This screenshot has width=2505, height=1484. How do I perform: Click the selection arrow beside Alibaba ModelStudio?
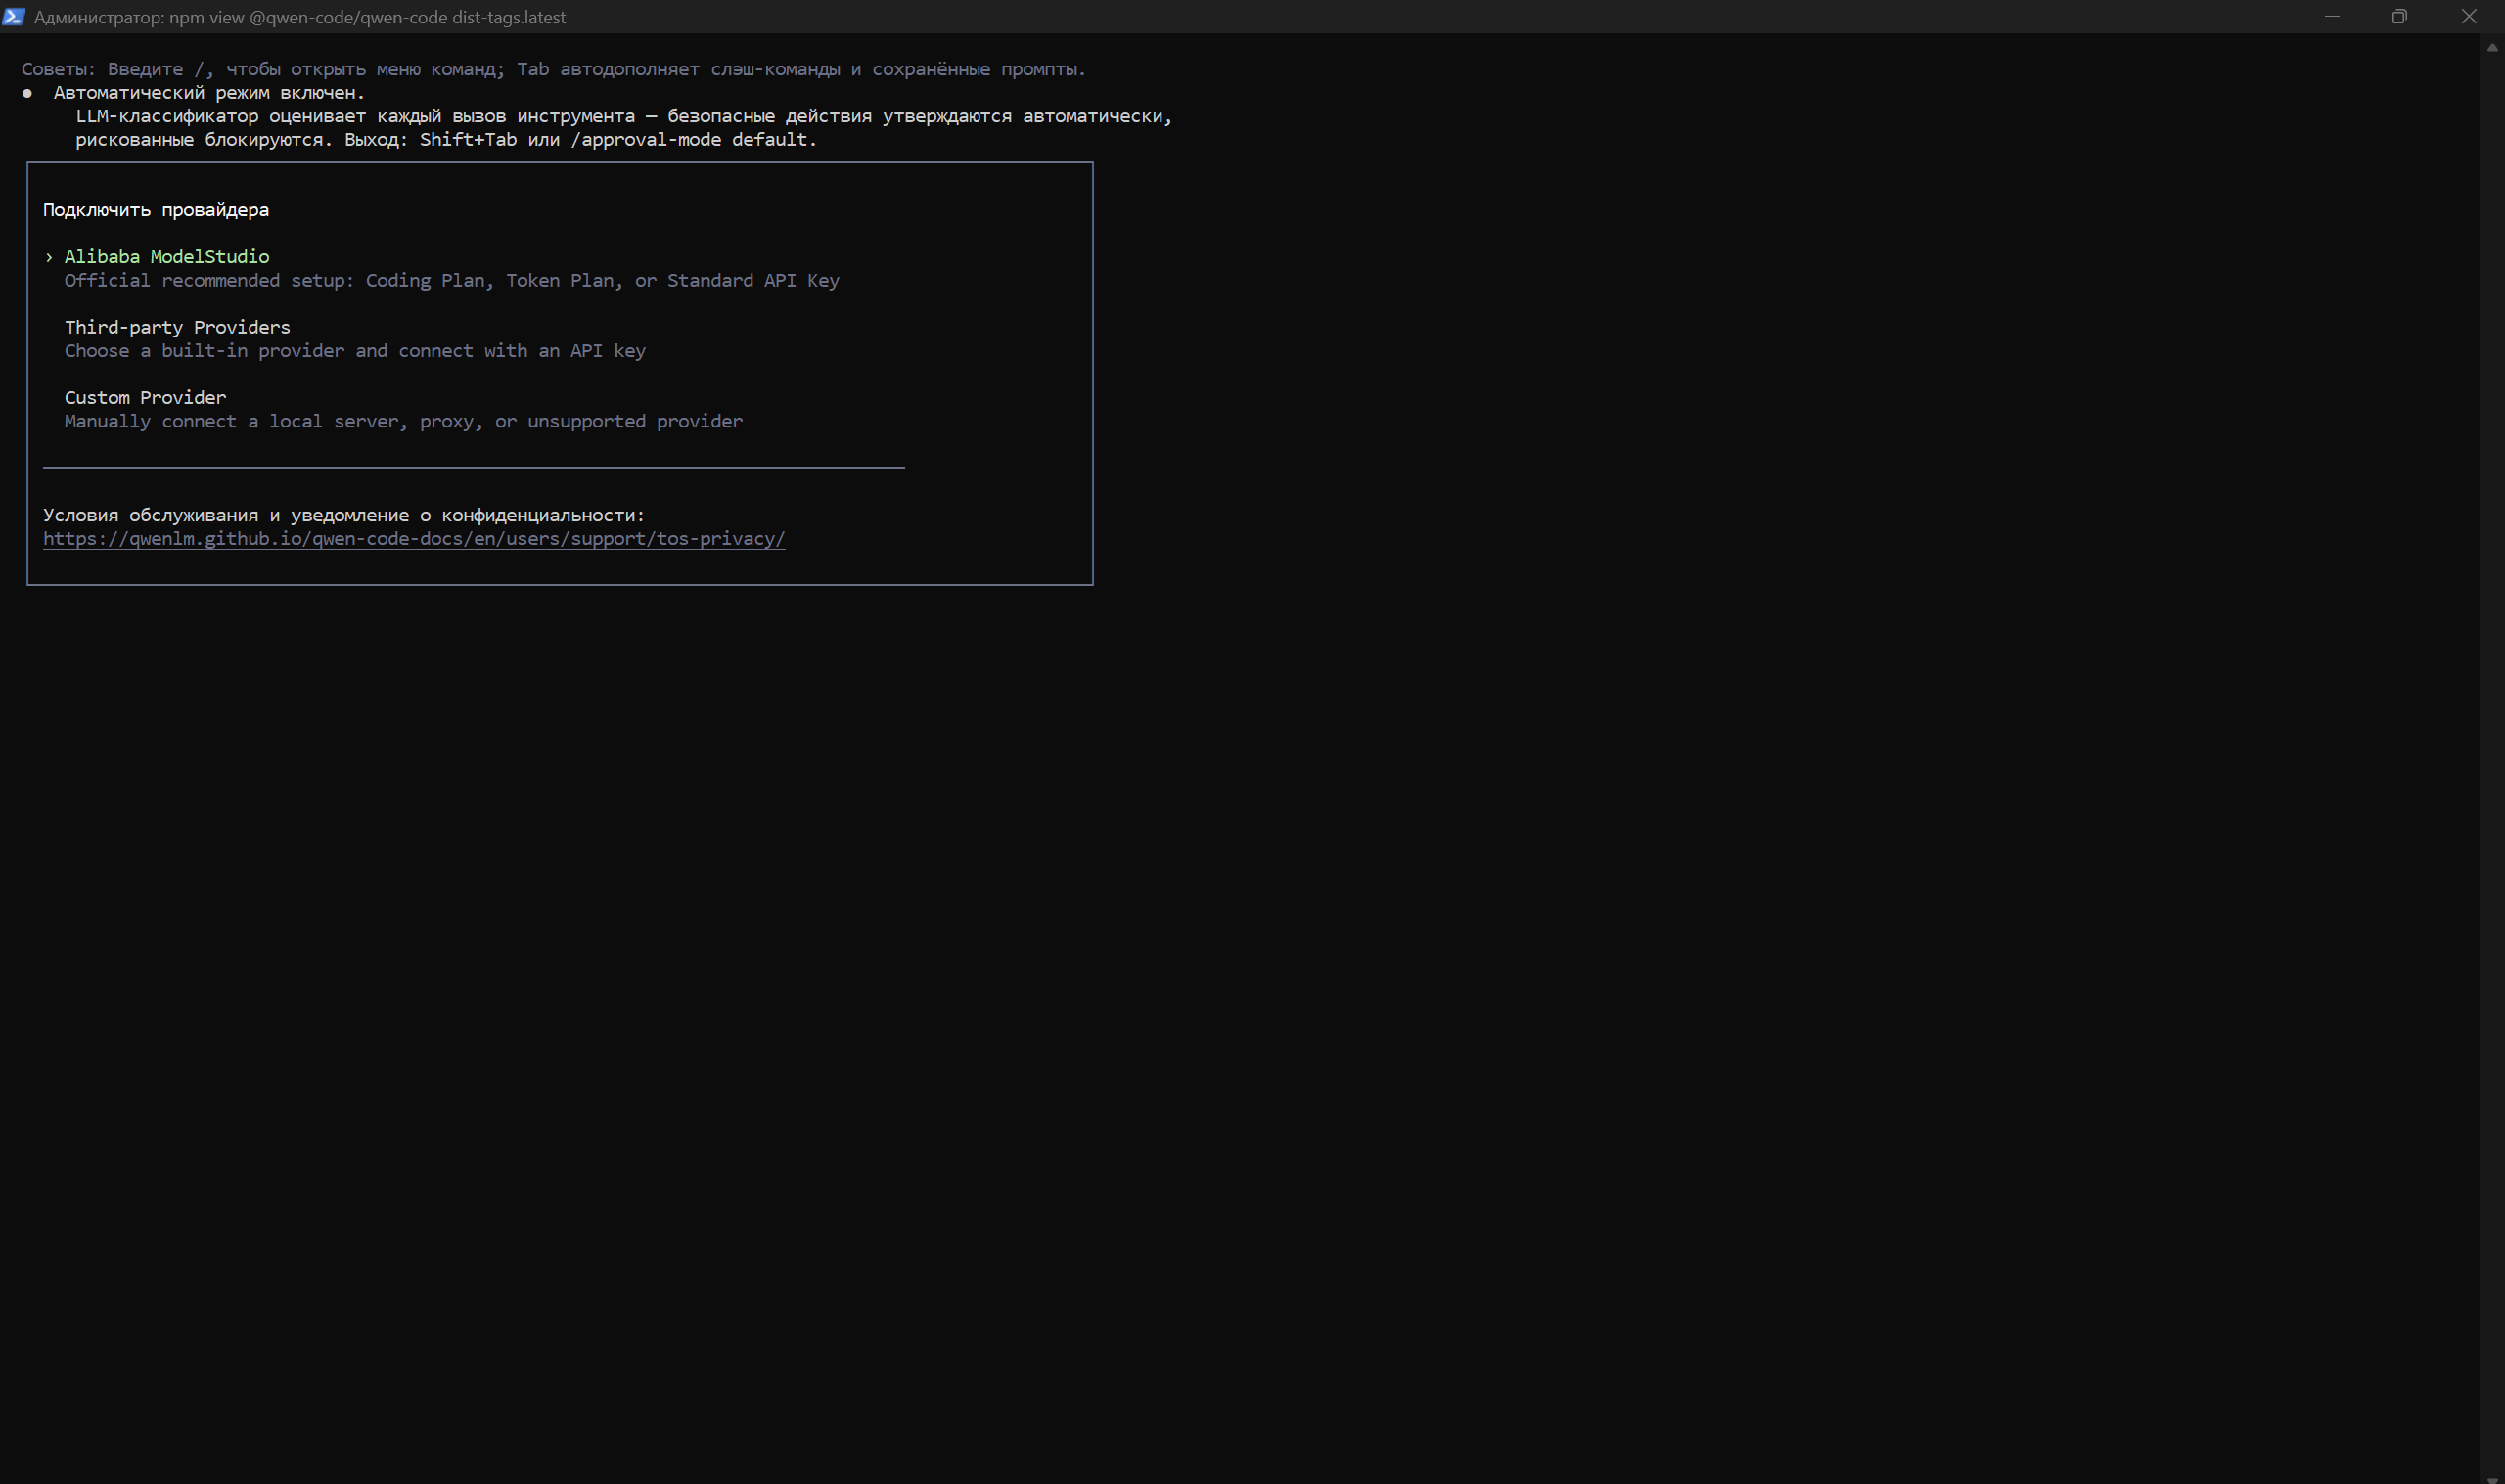pos(49,257)
